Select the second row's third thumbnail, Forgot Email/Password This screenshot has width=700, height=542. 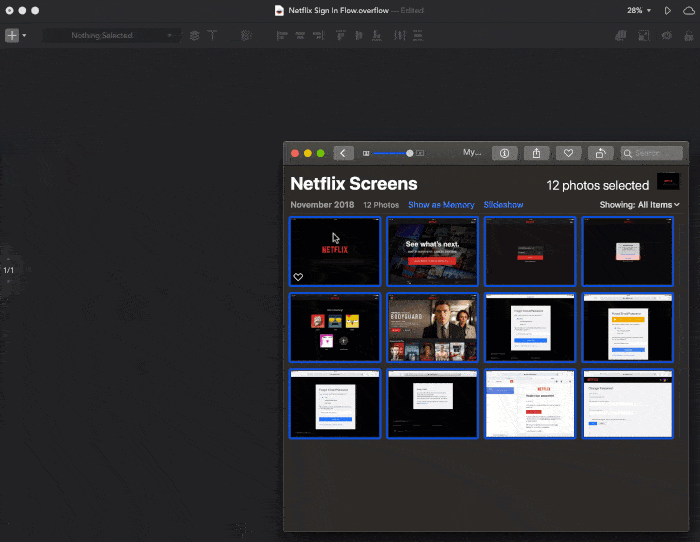530,328
